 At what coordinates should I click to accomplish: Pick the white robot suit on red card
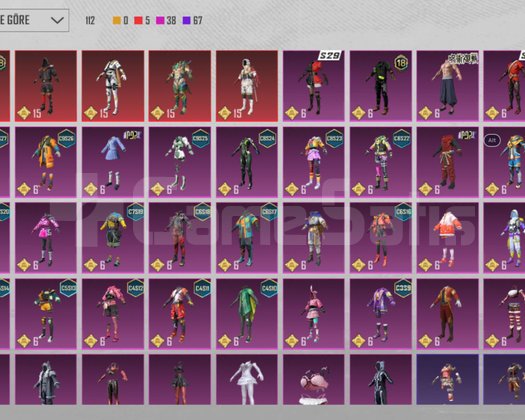(x=113, y=86)
